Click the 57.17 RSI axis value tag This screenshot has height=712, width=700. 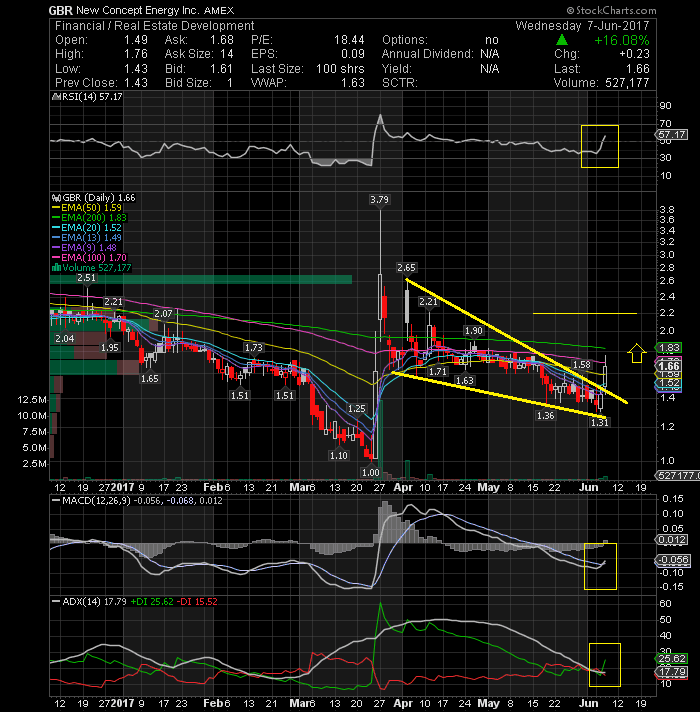pos(672,134)
